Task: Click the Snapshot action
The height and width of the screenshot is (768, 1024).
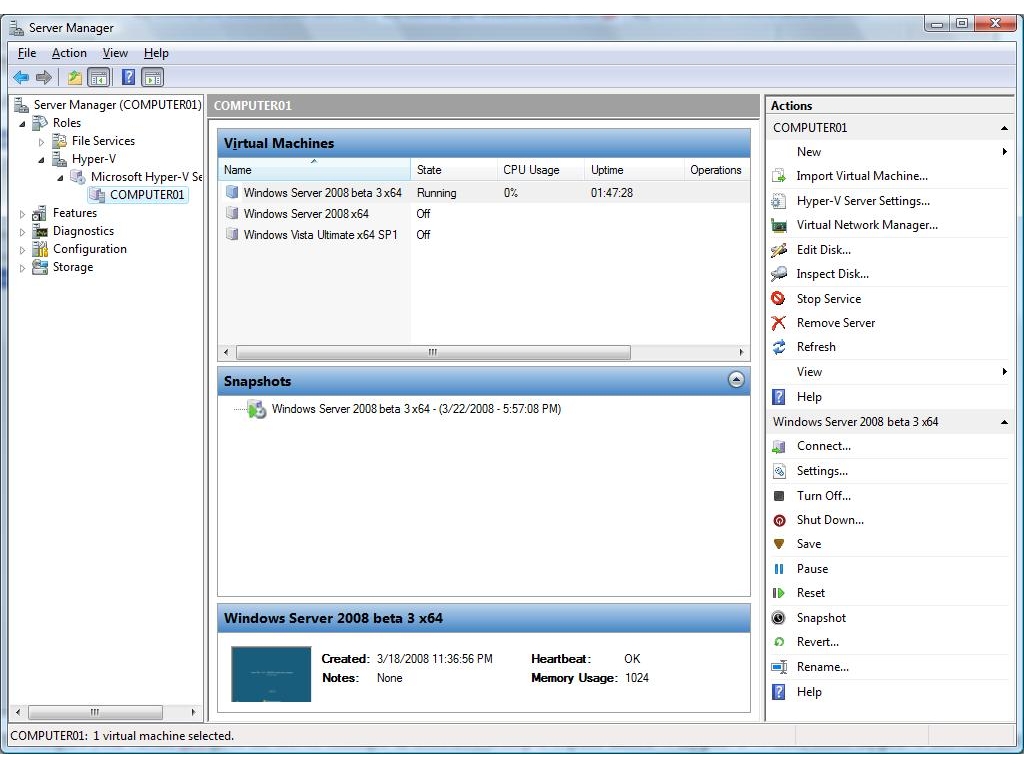Action: [x=821, y=618]
